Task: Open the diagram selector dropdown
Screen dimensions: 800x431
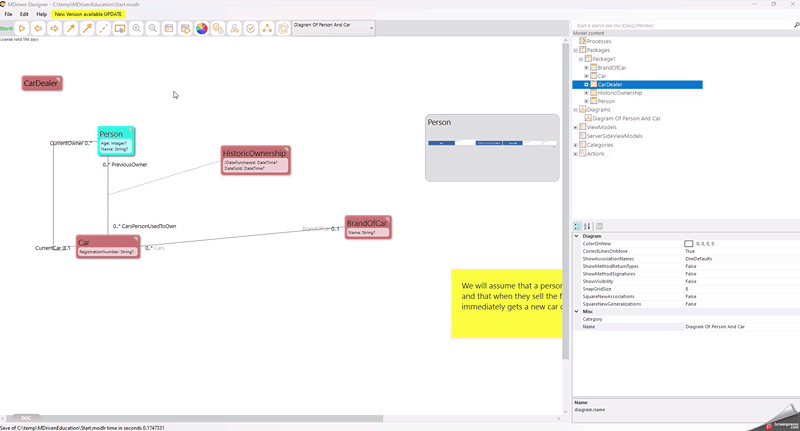Action: (371, 29)
